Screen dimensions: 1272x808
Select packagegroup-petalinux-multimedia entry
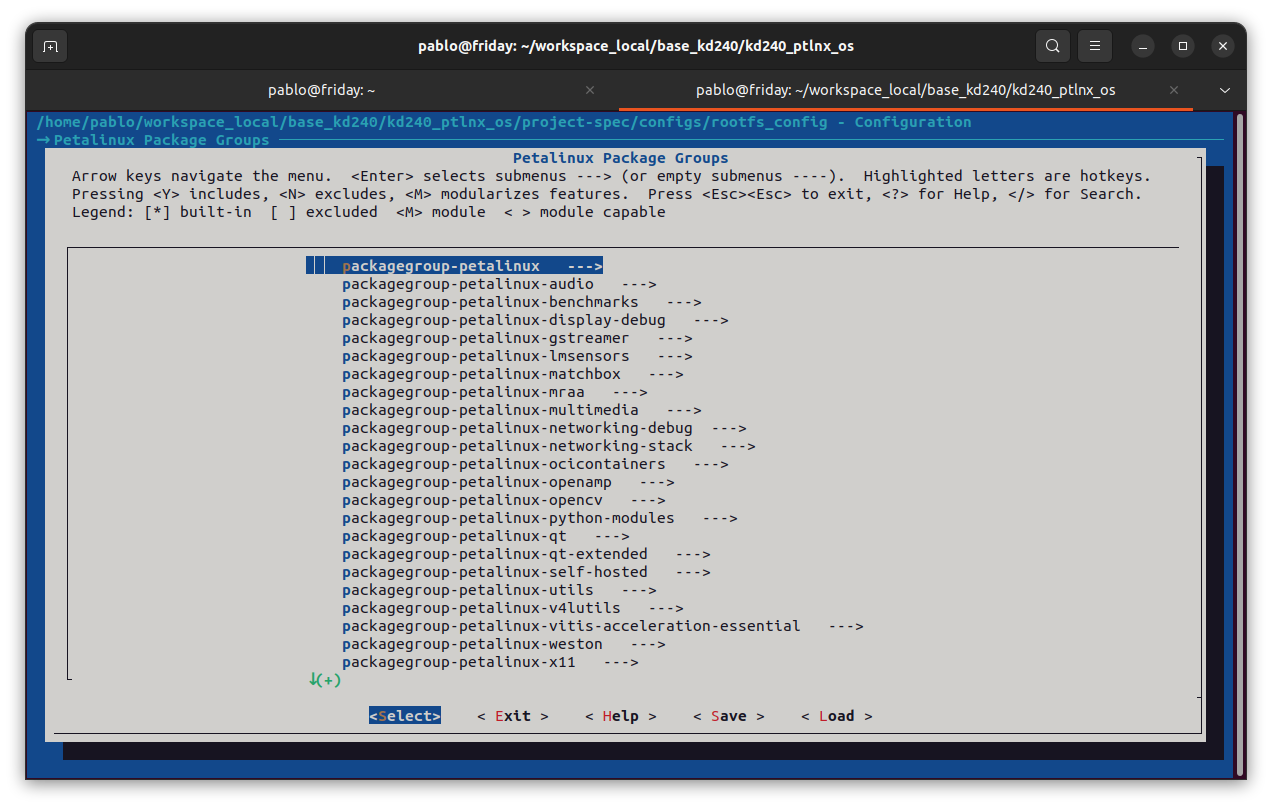(522, 410)
